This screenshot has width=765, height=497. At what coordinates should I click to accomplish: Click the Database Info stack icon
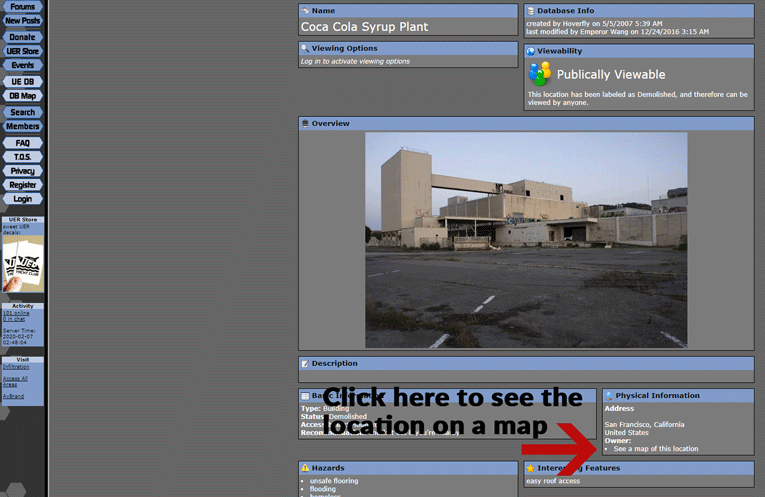point(530,11)
